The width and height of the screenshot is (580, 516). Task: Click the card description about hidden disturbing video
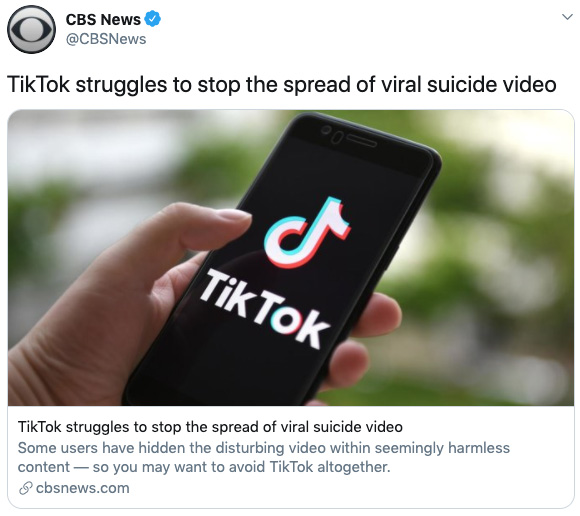(x=264, y=457)
